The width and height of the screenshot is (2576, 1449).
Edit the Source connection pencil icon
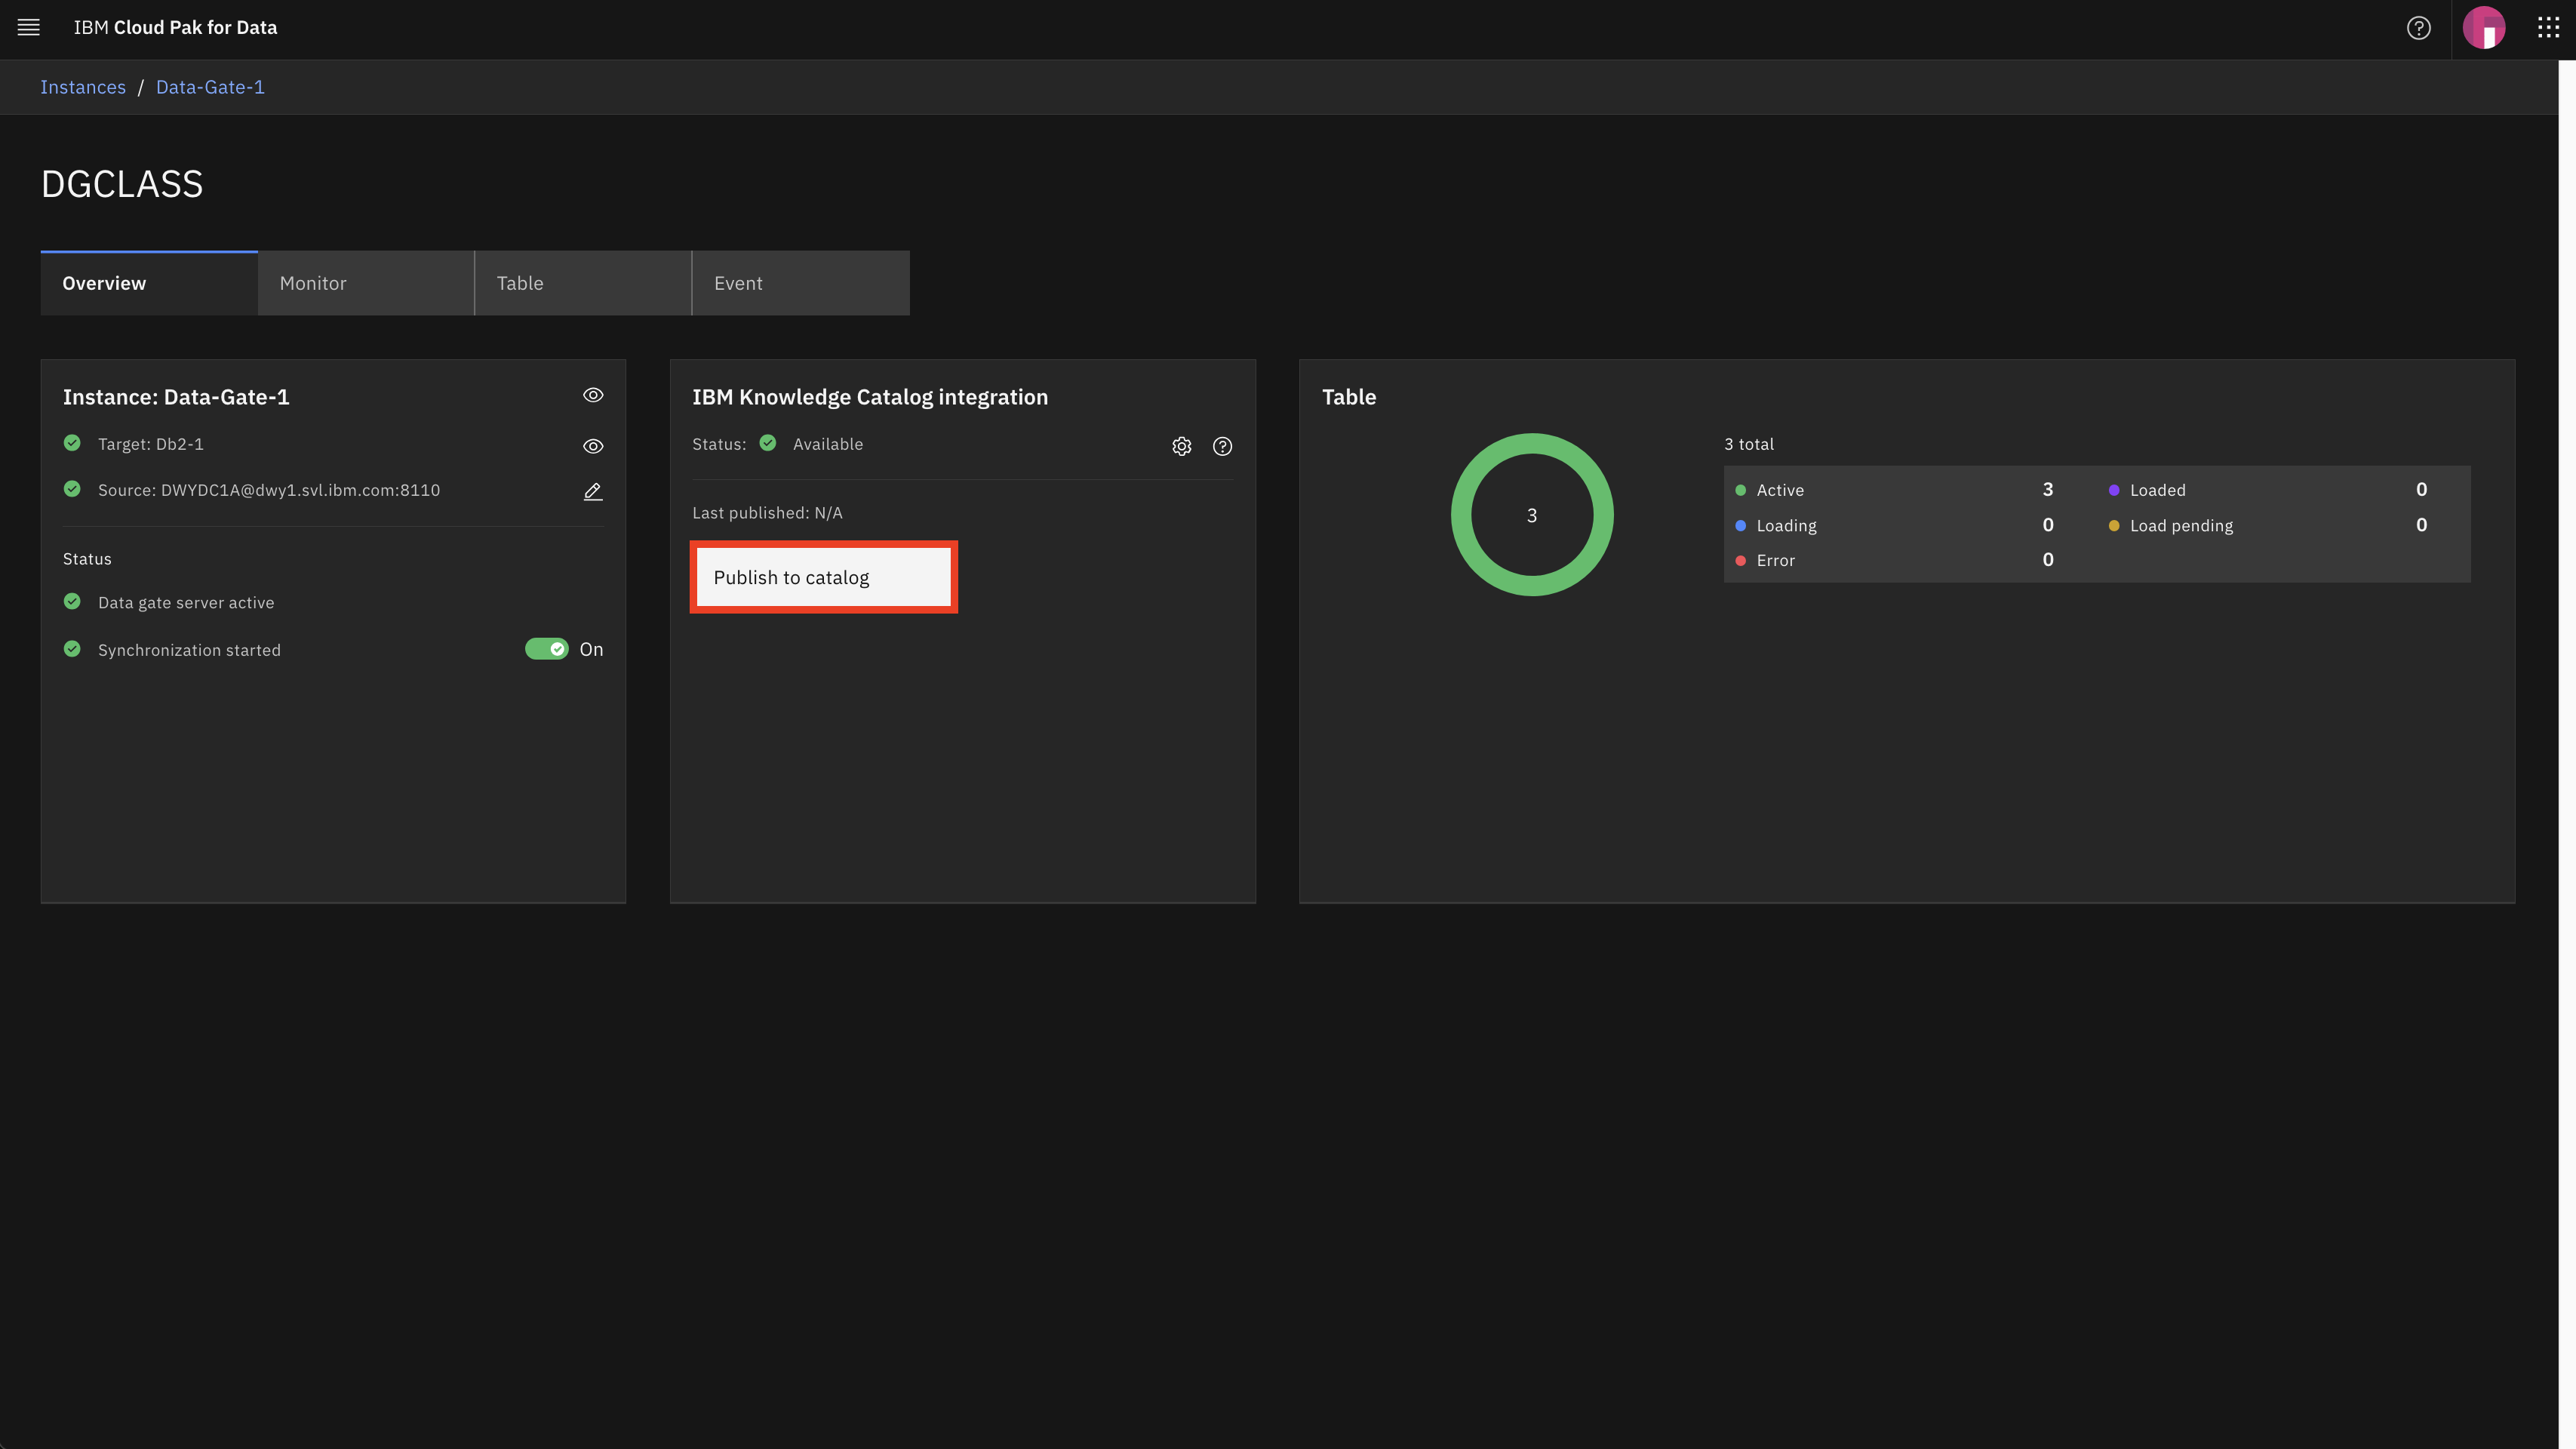point(593,491)
